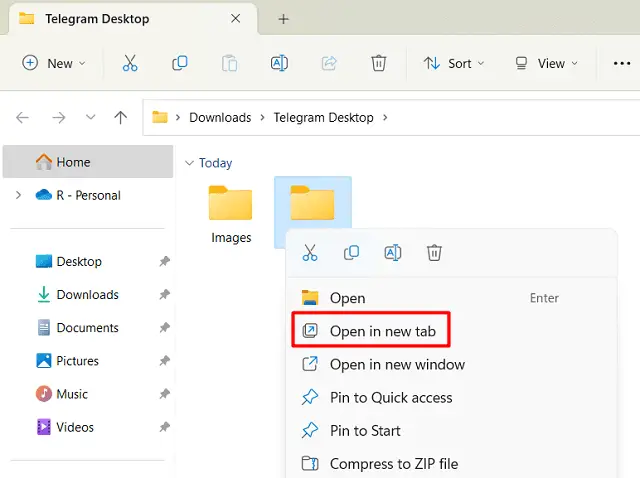Select Compress to ZIP file option

pyautogui.click(x=393, y=463)
